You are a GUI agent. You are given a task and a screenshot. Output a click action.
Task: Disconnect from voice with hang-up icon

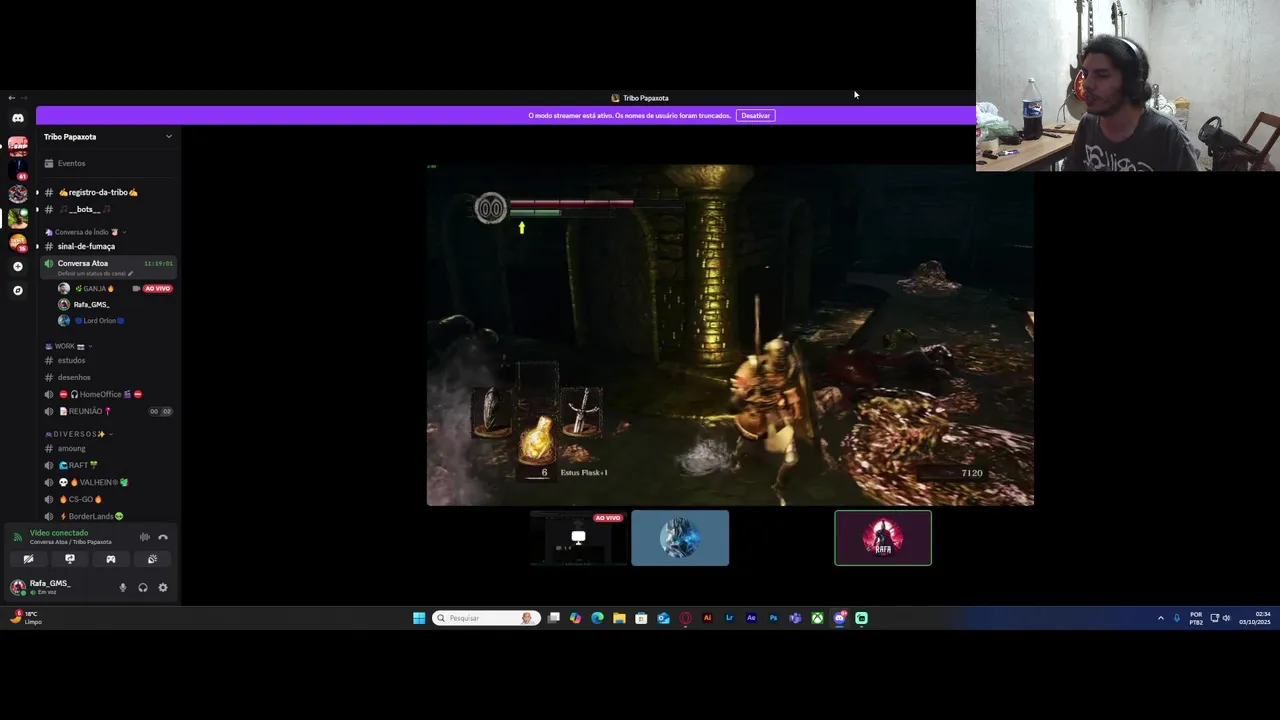point(163,537)
